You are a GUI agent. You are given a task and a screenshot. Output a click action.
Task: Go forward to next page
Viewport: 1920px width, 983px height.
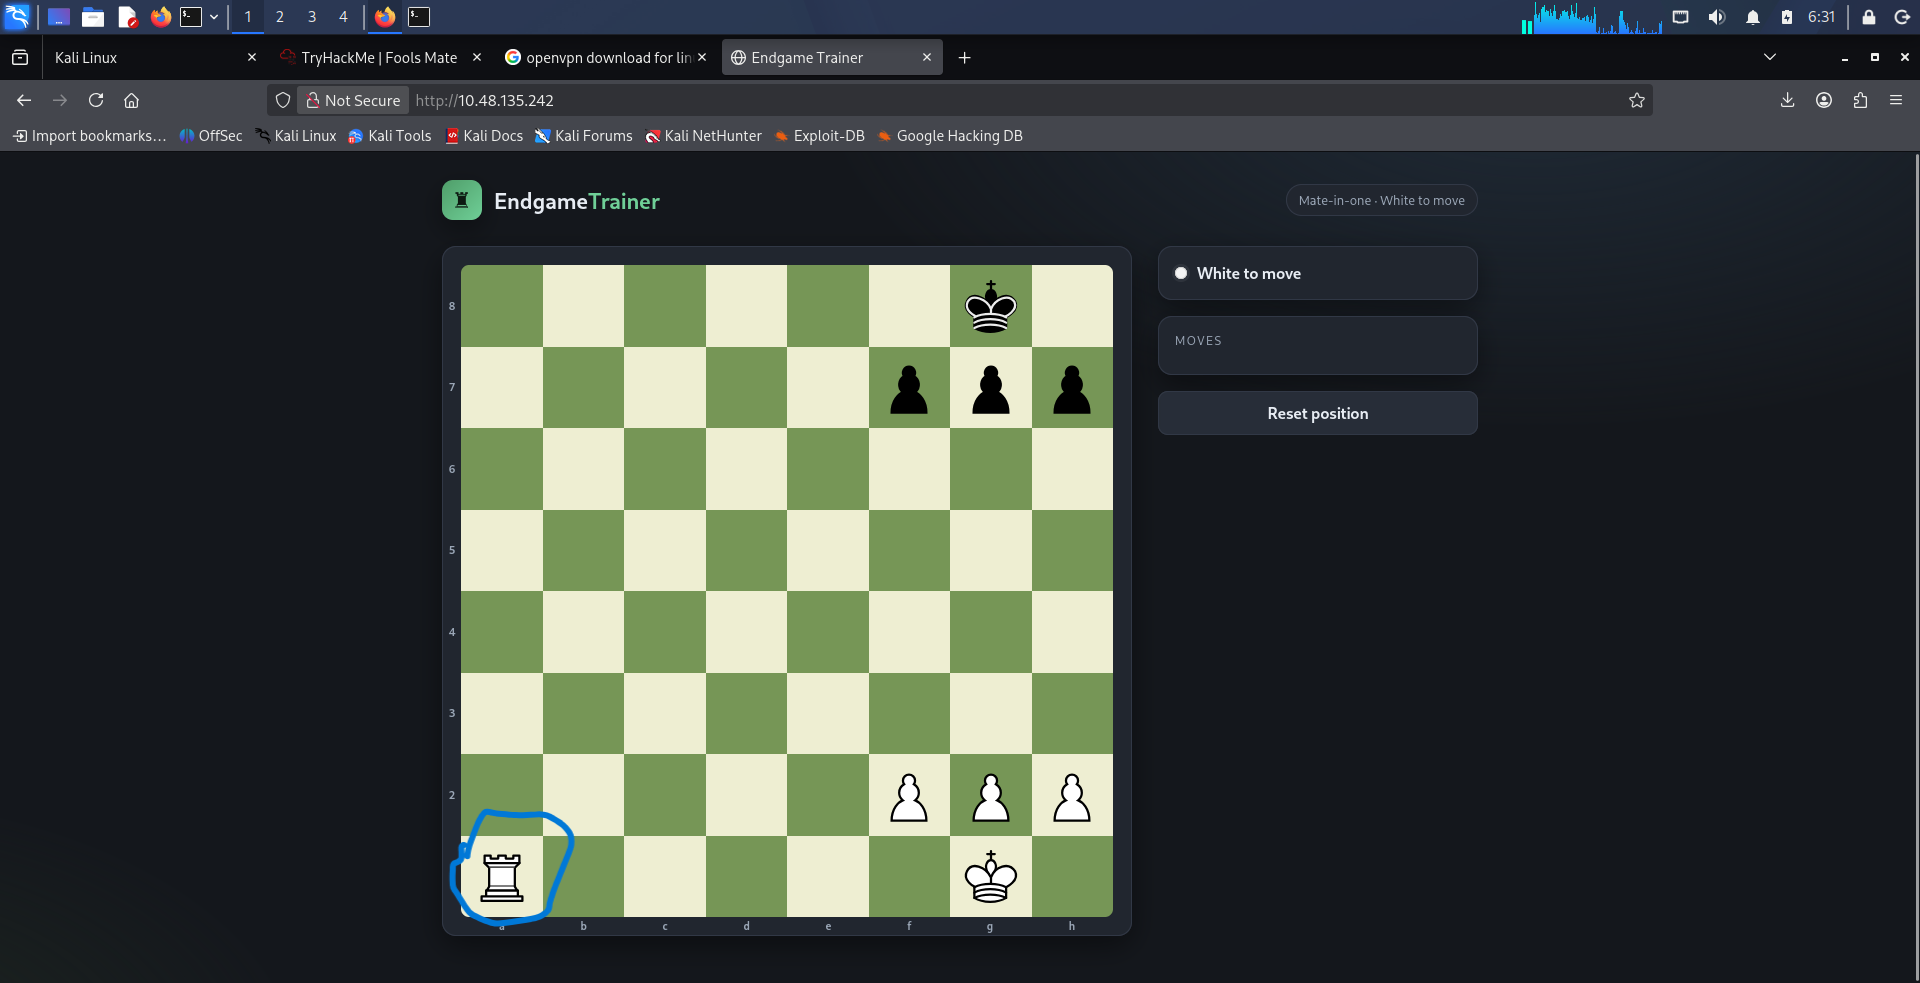coord(60,100)
